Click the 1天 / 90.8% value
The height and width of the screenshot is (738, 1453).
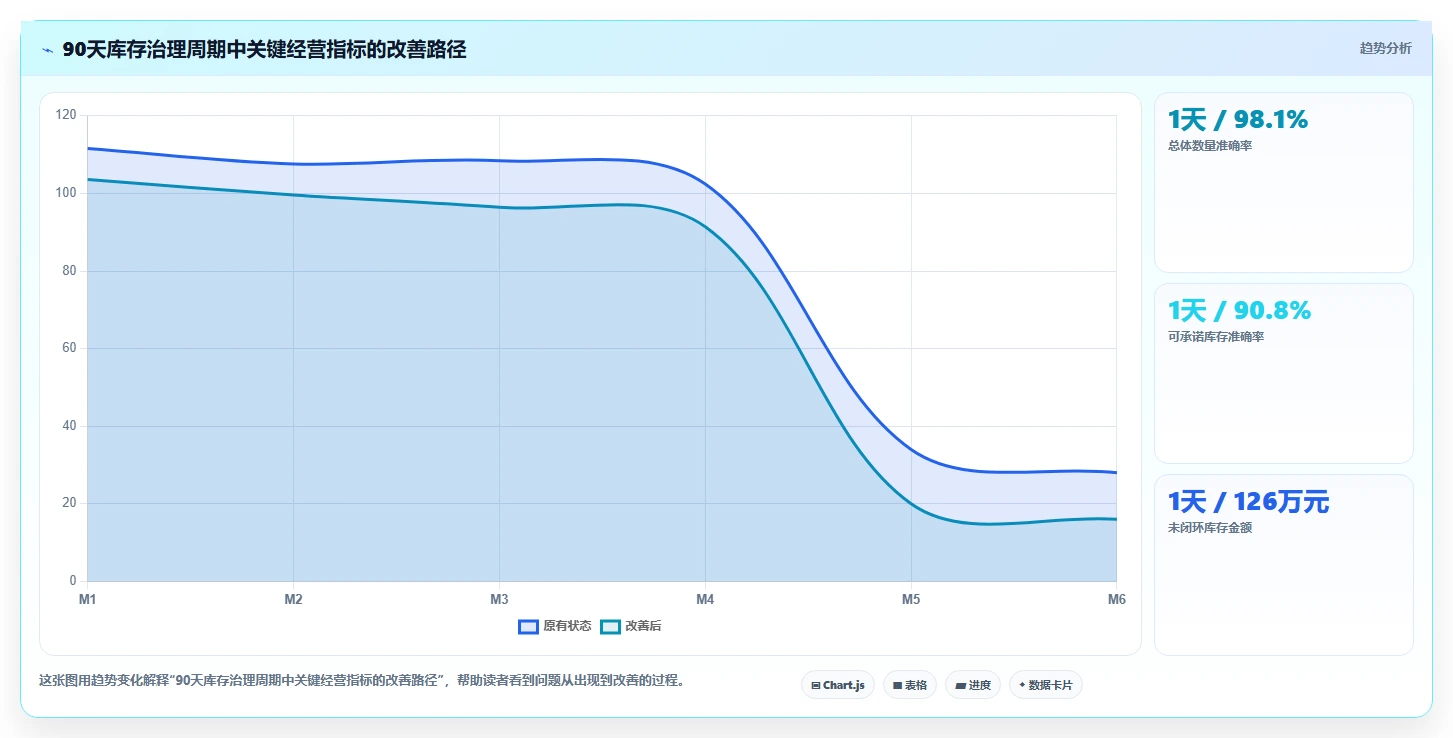click(1239, 311)
